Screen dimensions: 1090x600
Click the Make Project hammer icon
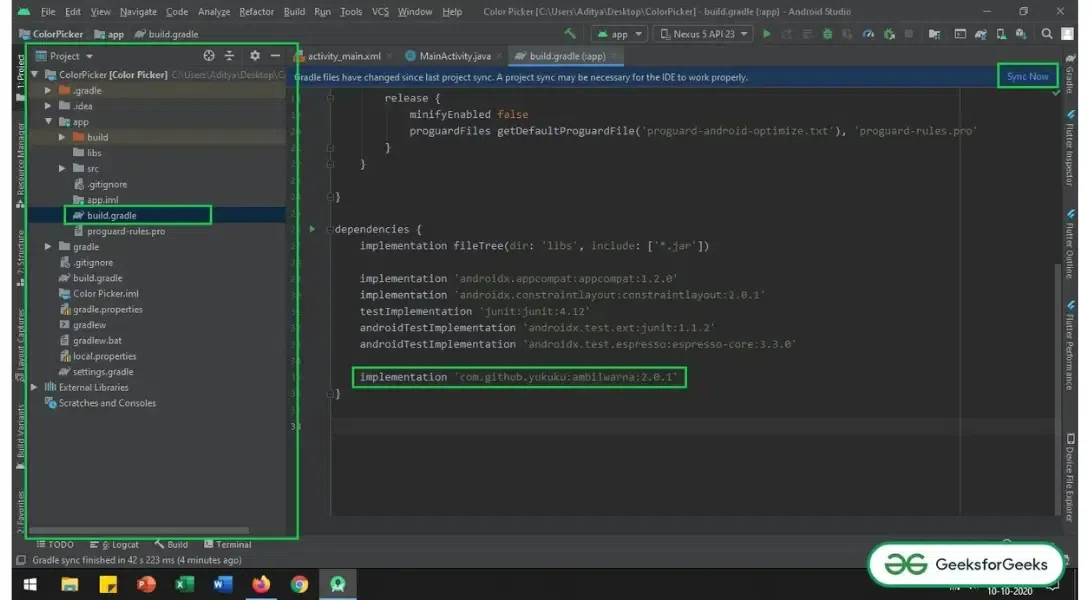tap(571, 34)
